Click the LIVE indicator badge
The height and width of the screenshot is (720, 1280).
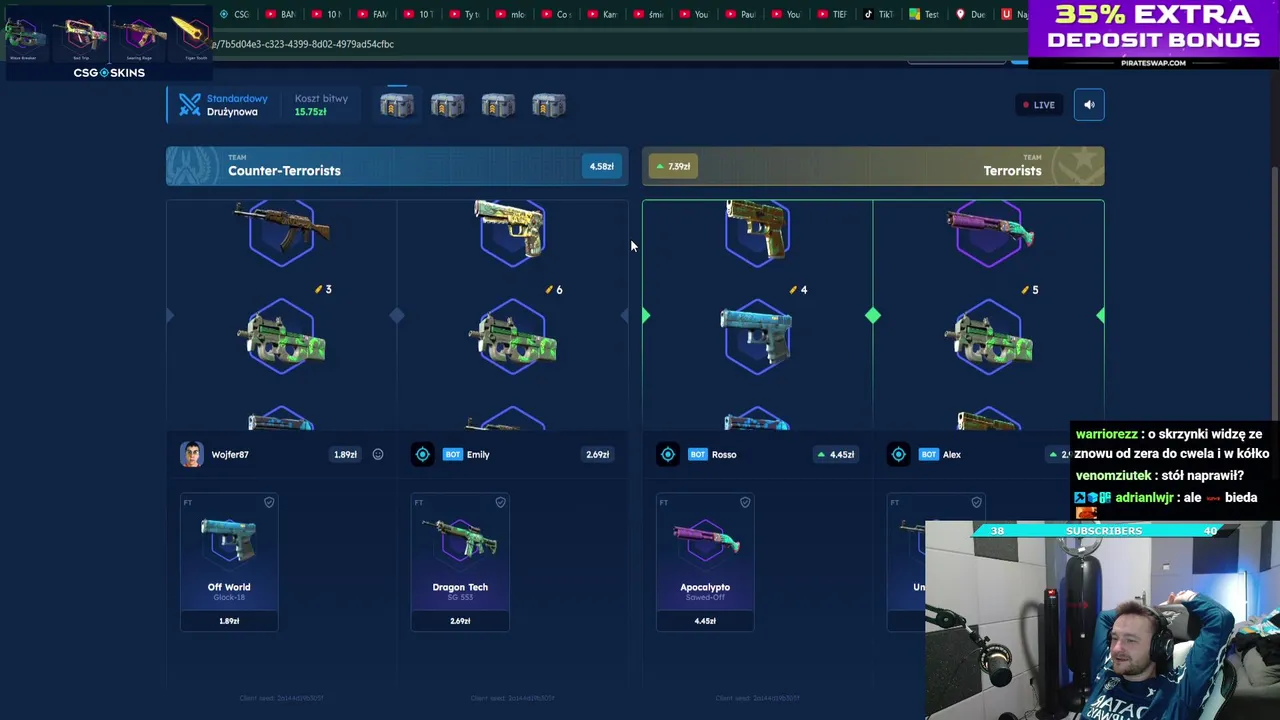pyautogui.click(x=1038, y=104)
